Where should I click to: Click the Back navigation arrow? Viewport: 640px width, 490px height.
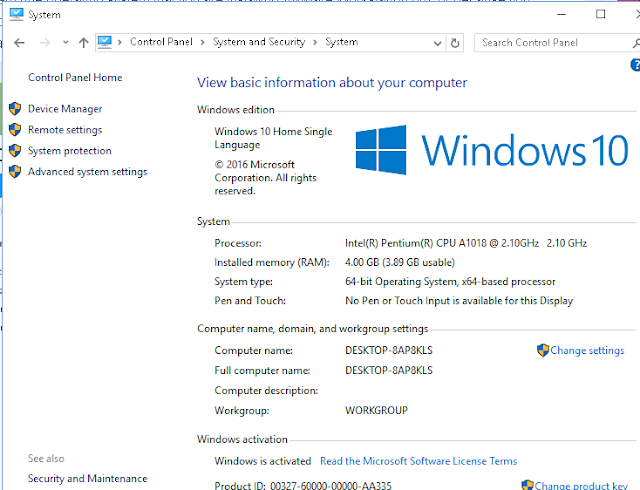coord(19,42)
